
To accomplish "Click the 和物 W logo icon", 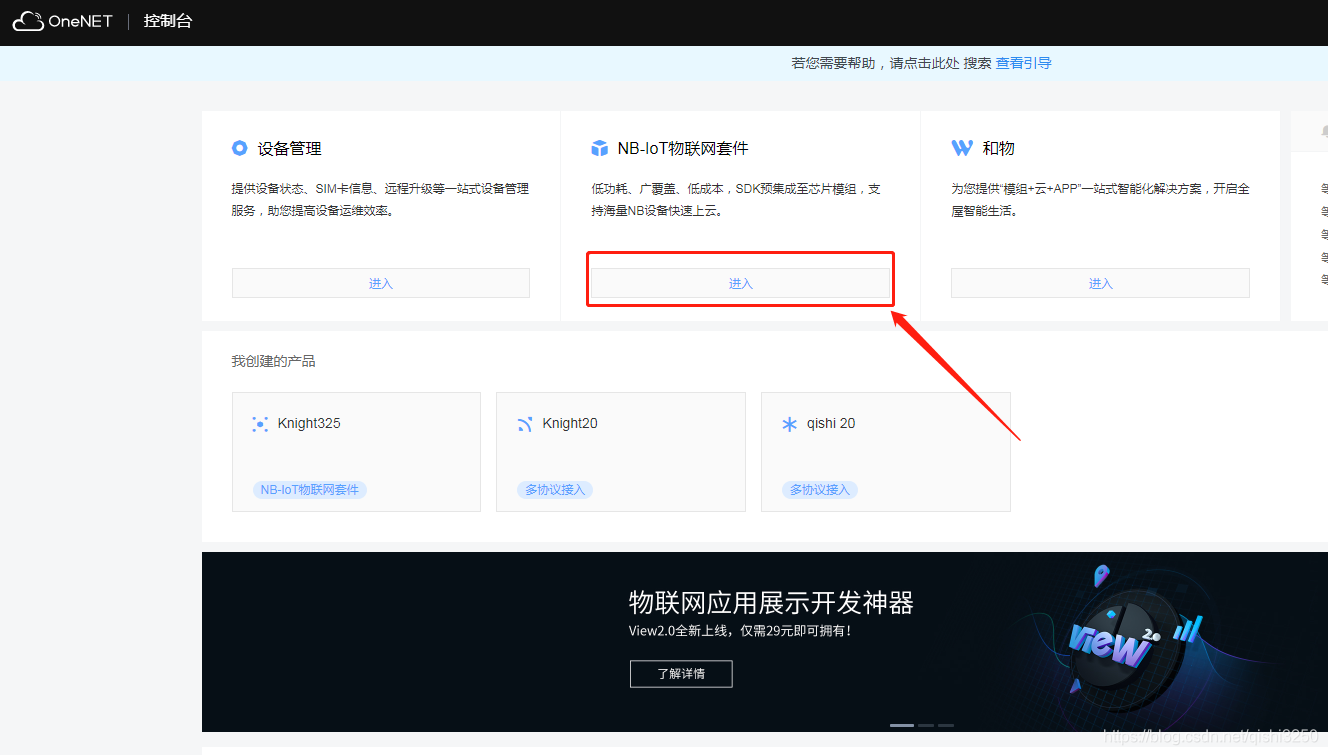I will coord(962,148).
